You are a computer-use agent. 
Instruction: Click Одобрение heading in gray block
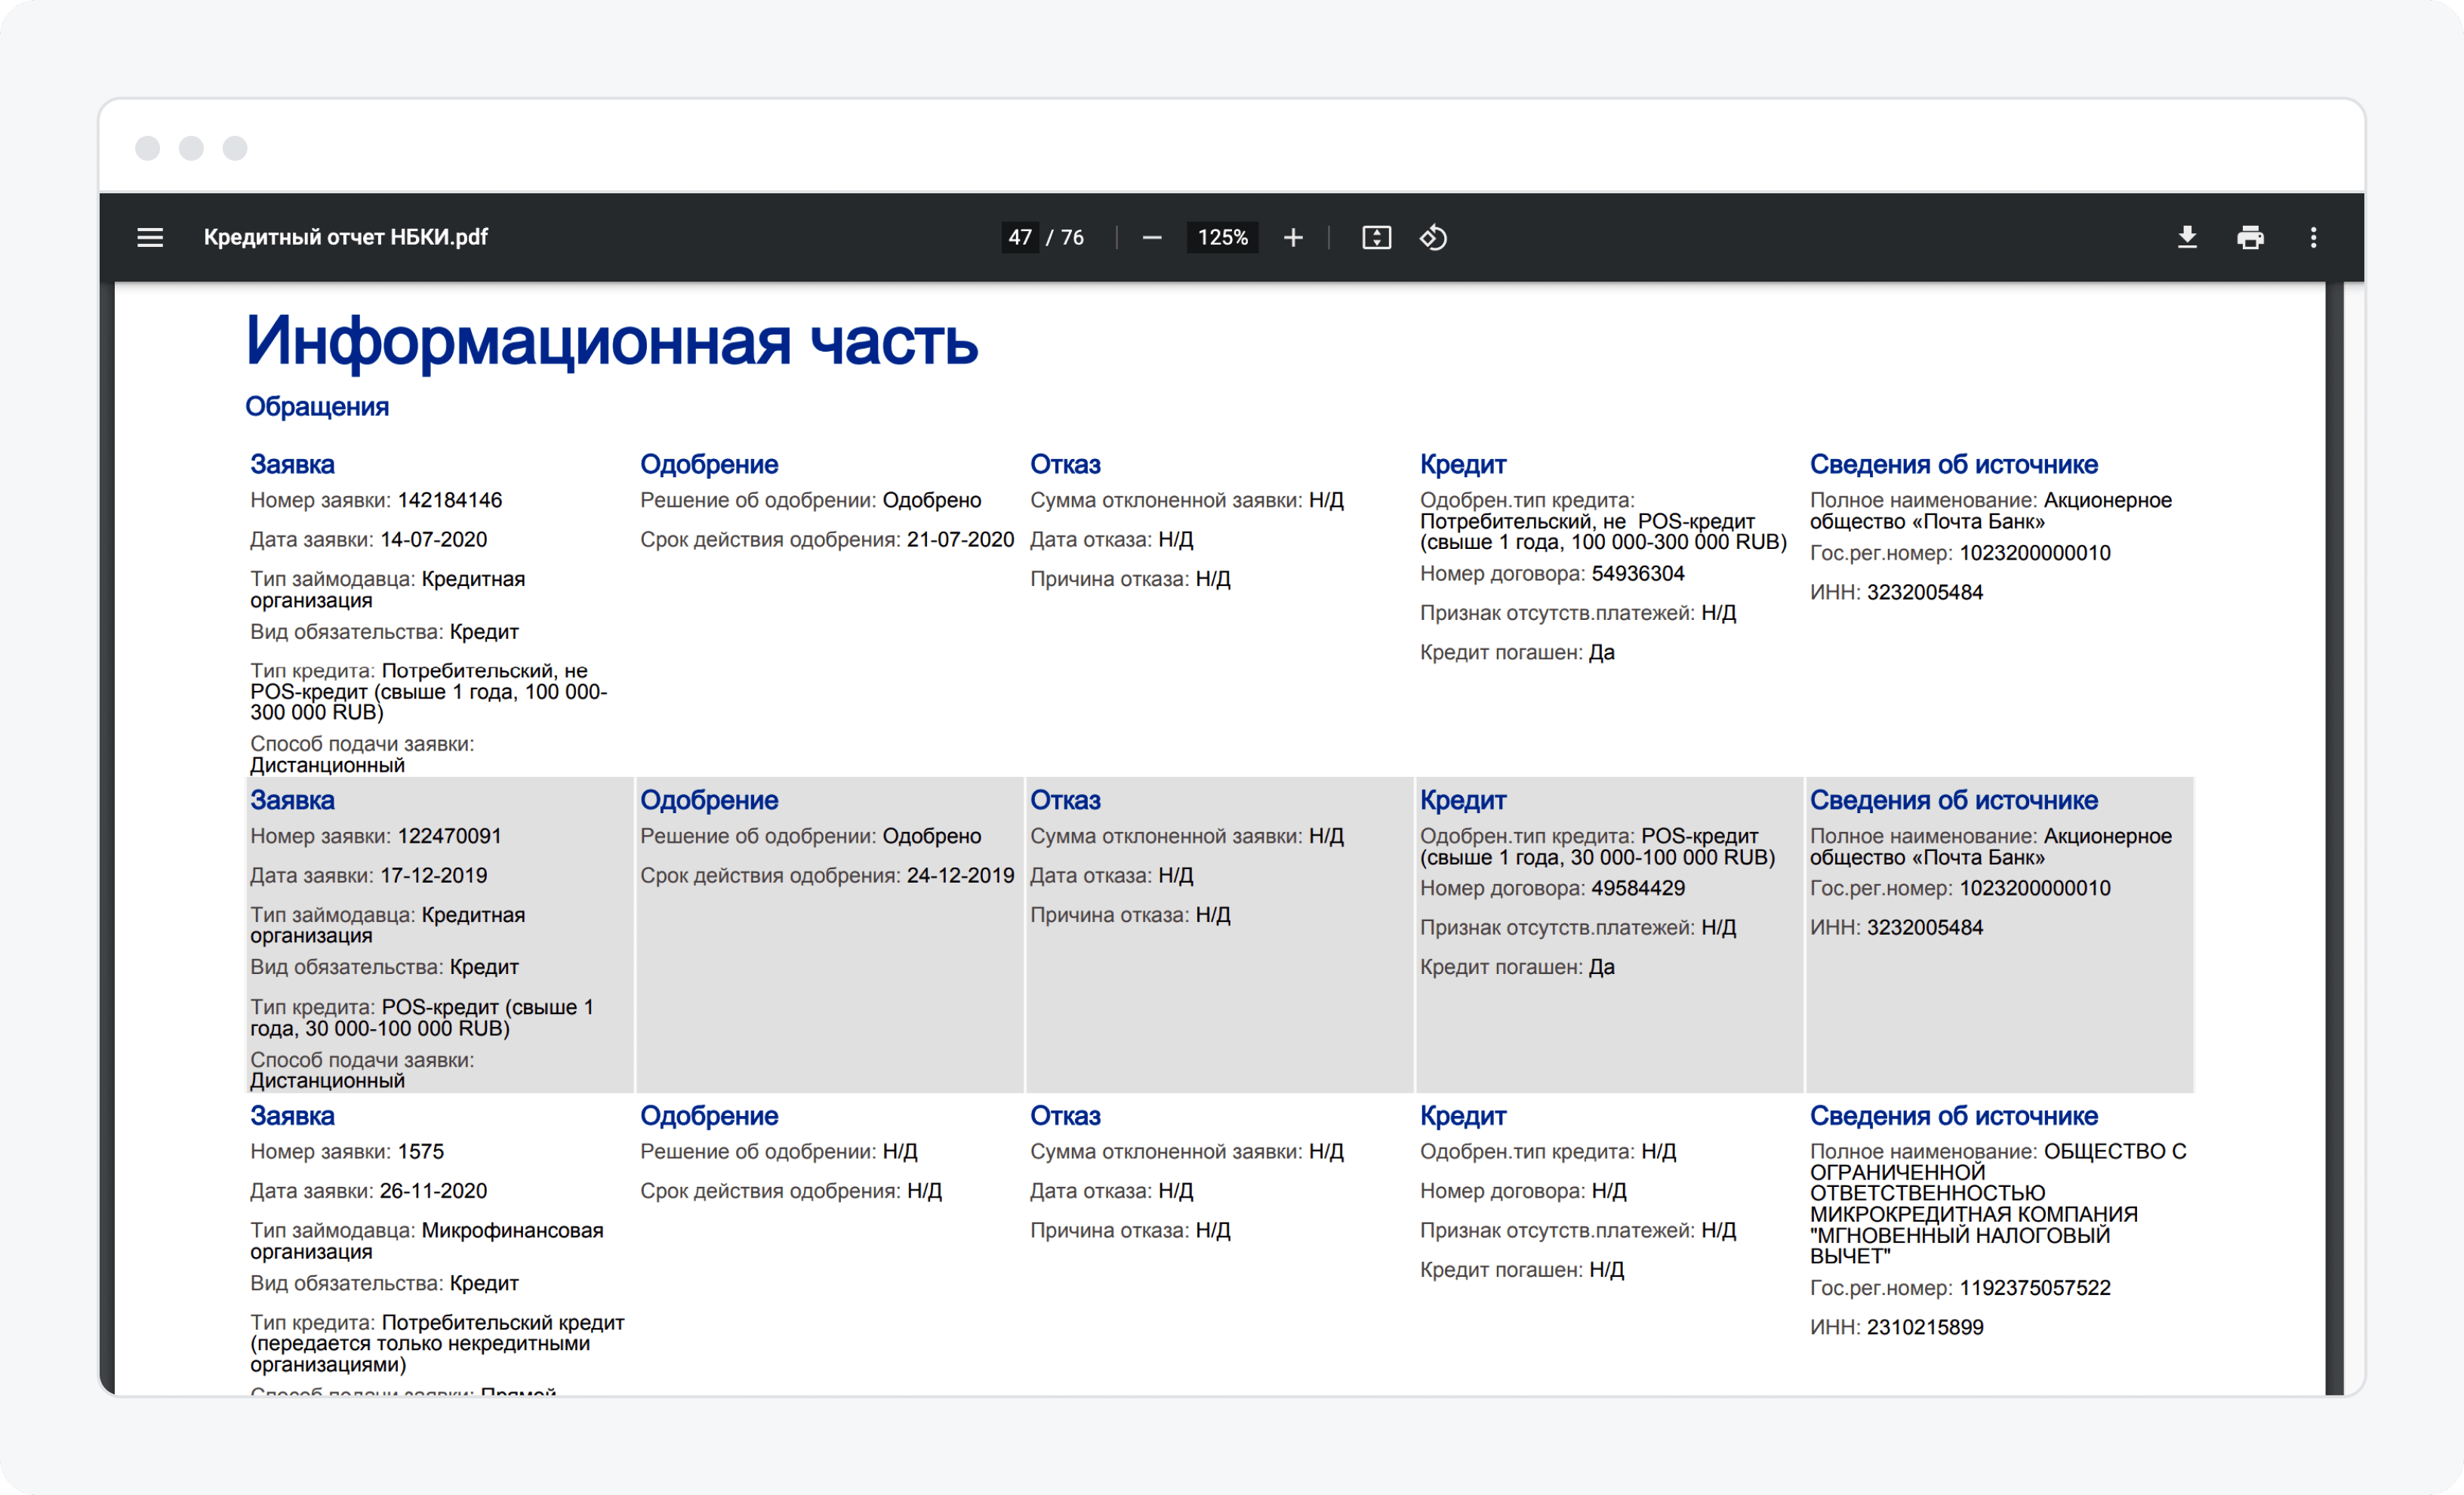709,800
